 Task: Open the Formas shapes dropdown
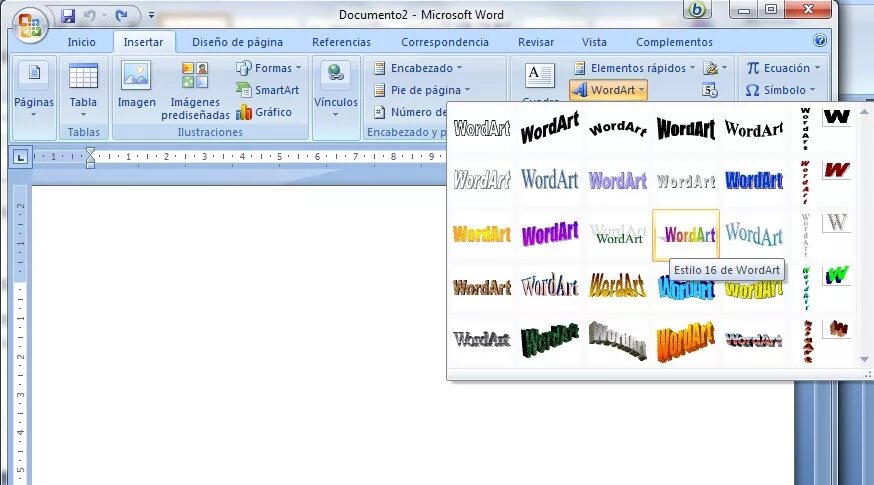tap(269, 68)
